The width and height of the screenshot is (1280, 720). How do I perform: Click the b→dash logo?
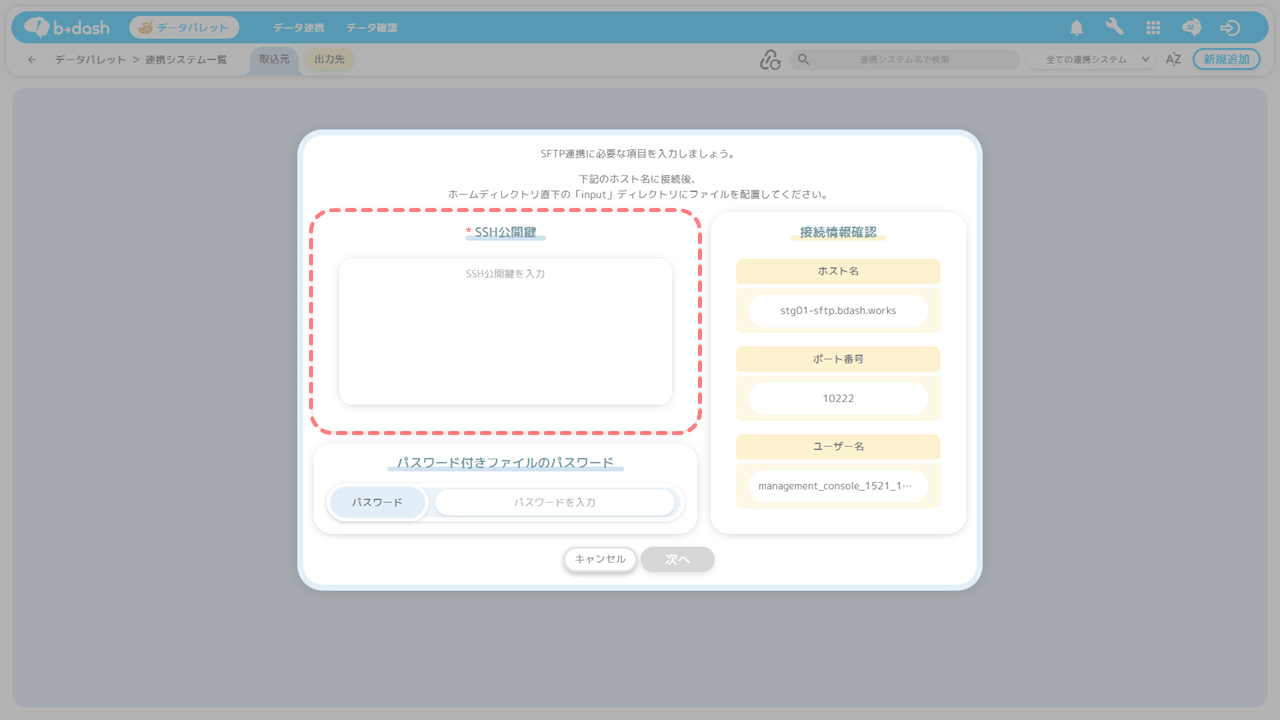(x=67, y=28)
